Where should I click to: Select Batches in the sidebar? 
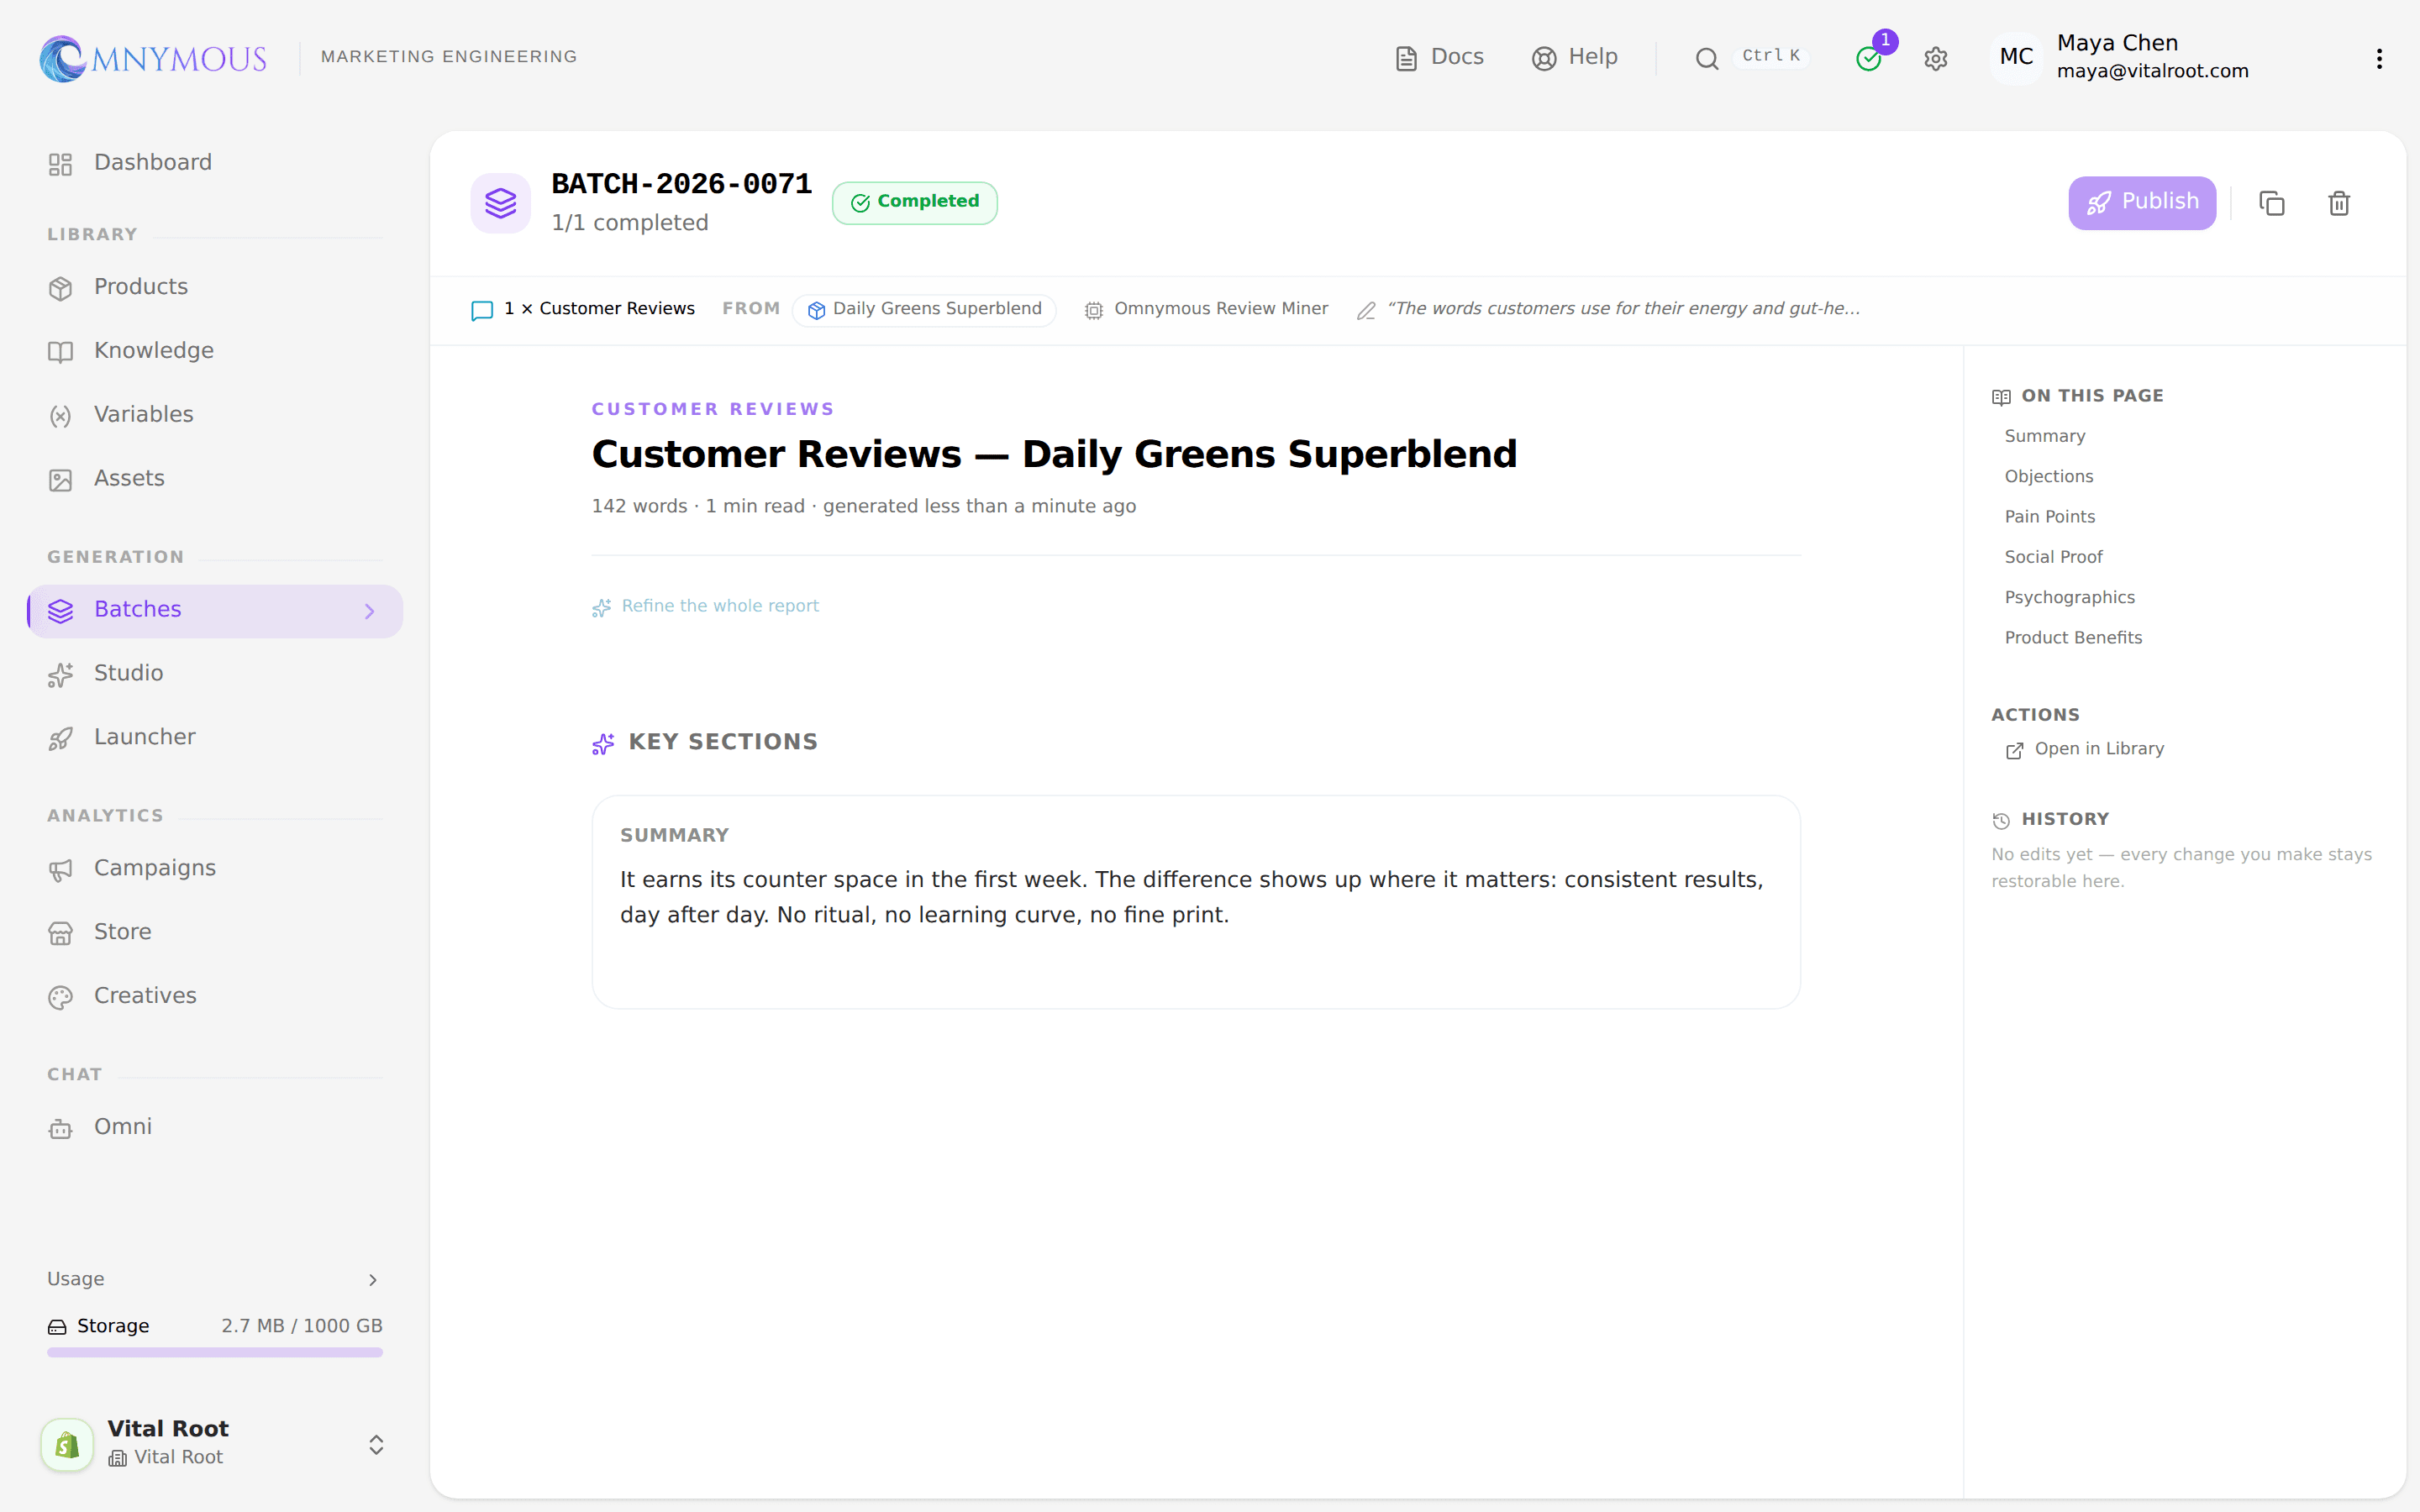coord(215,610)
